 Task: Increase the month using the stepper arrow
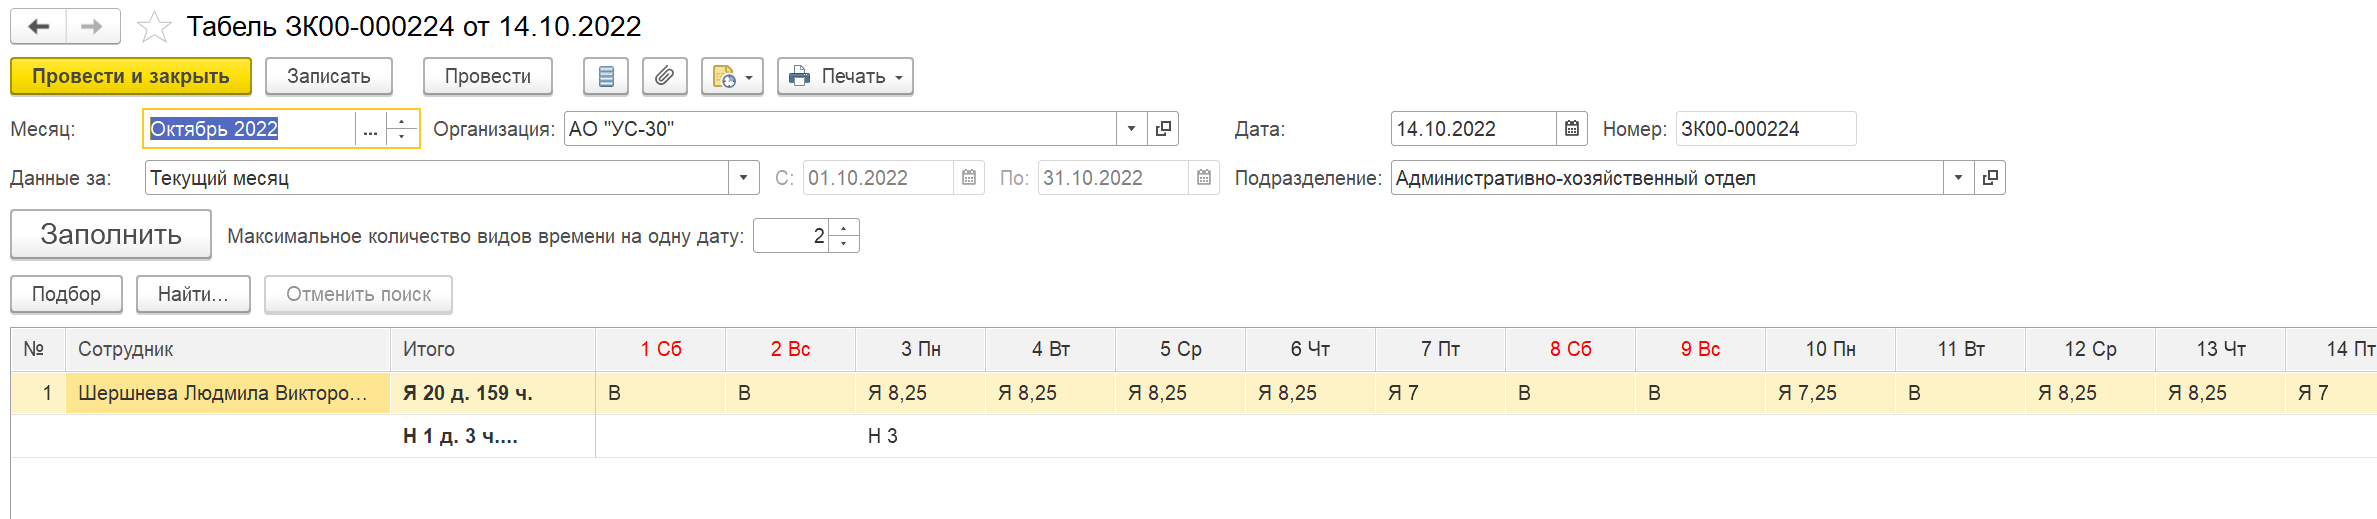[x=402, y=121]
